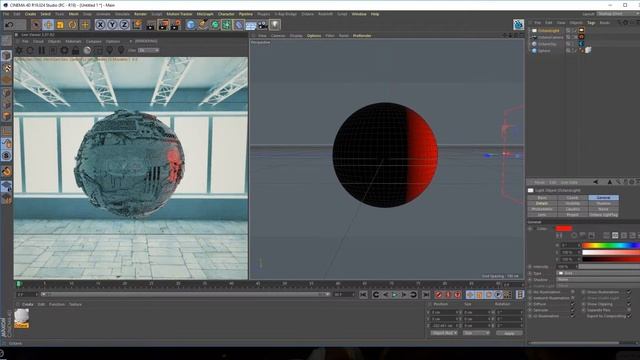This screenshot has width=640, height=360.
Task: Toggle the Specular checkbox
Action: (x=572, y=310)
